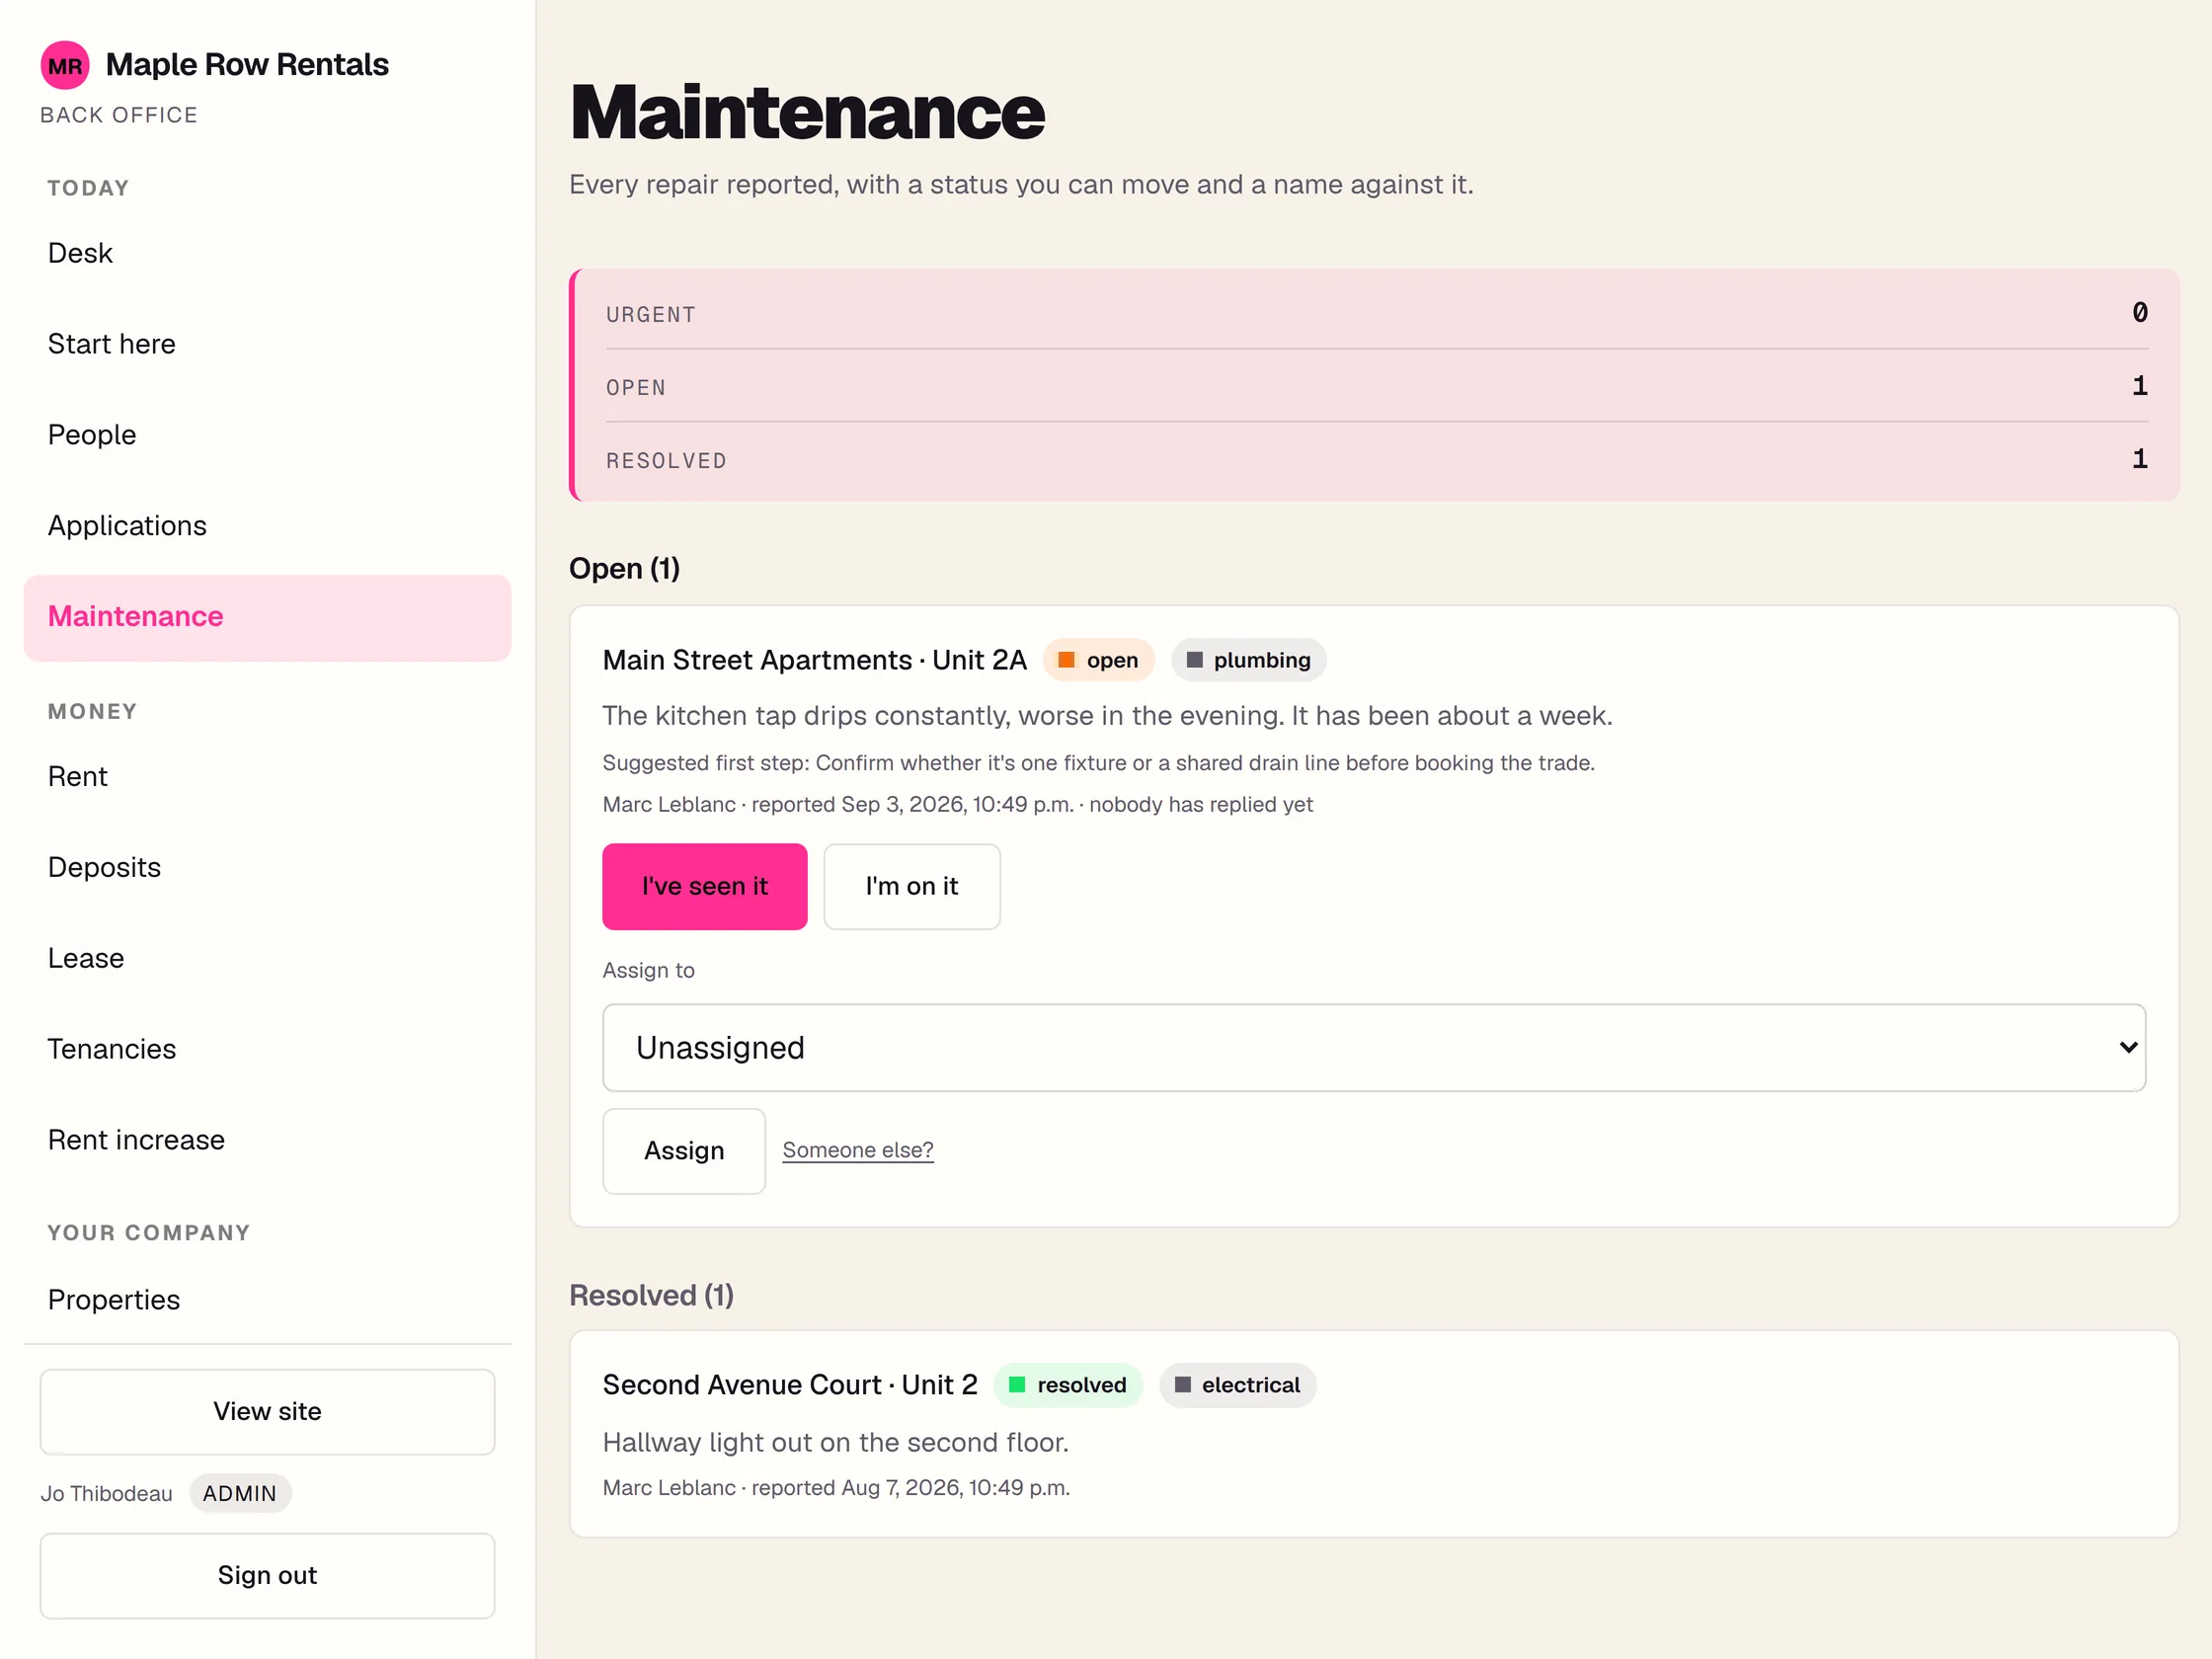Viewport: 2212px width, 1659px height.
Task: Select Maintenance in the sidebar
Action: [267, 617]
